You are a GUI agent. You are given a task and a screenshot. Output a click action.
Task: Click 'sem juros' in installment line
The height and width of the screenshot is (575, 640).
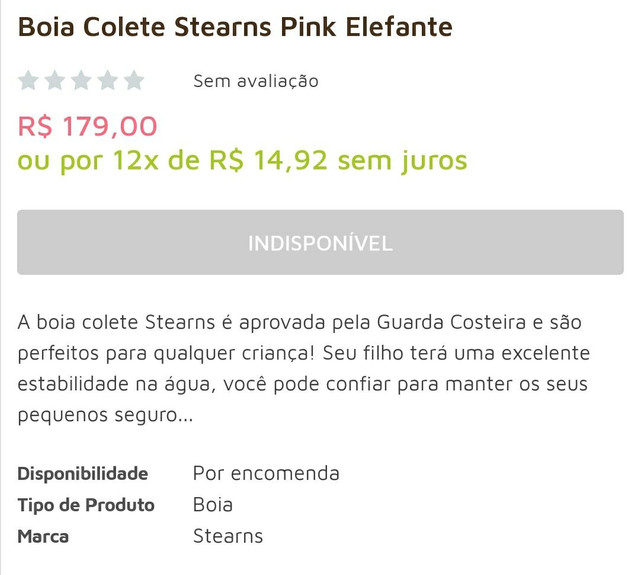[x=403, y=160]
